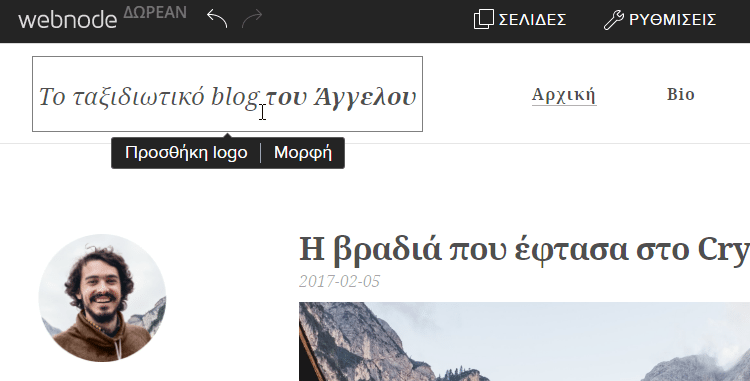The image size is (750, 381).
Task: Click the undo arrow icon
Action: pyautogui.click(x=217, y=19)
